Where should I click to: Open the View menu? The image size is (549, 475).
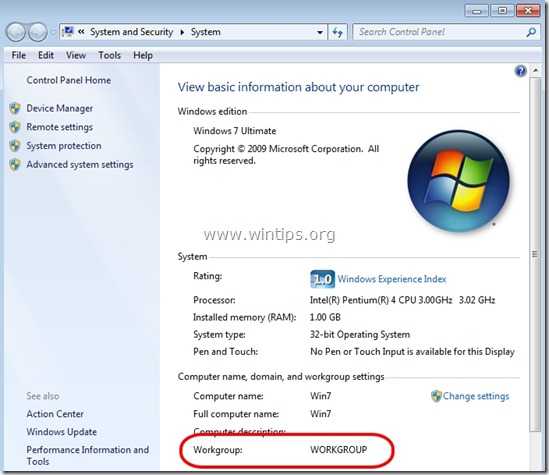tap(76, 55)
